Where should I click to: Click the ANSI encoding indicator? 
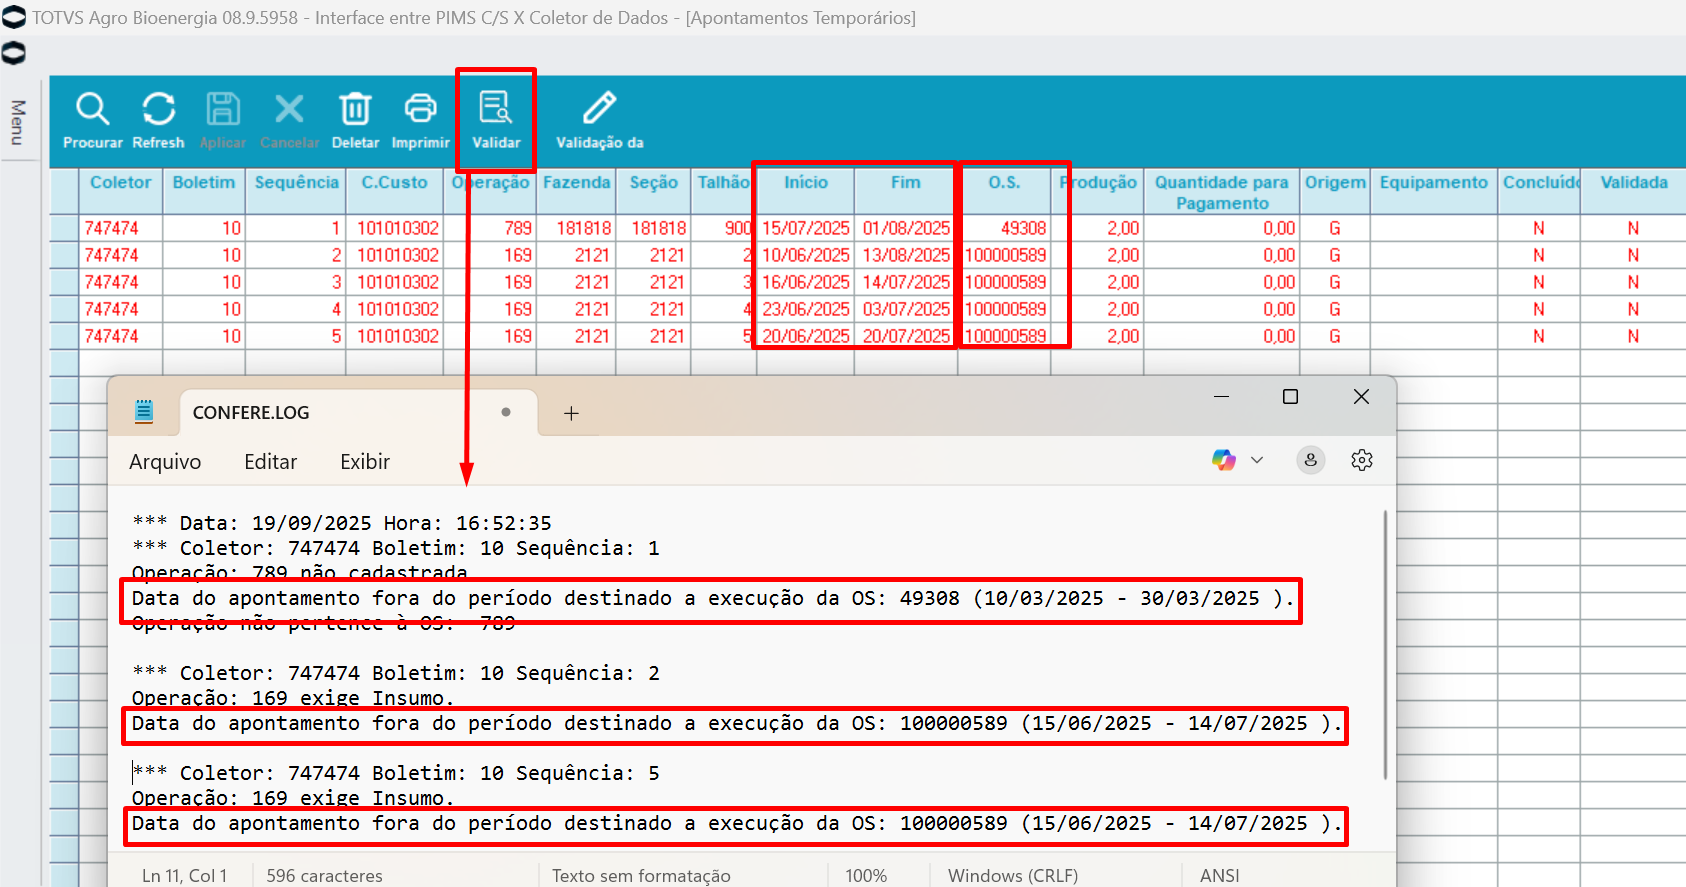point(1220,875)
